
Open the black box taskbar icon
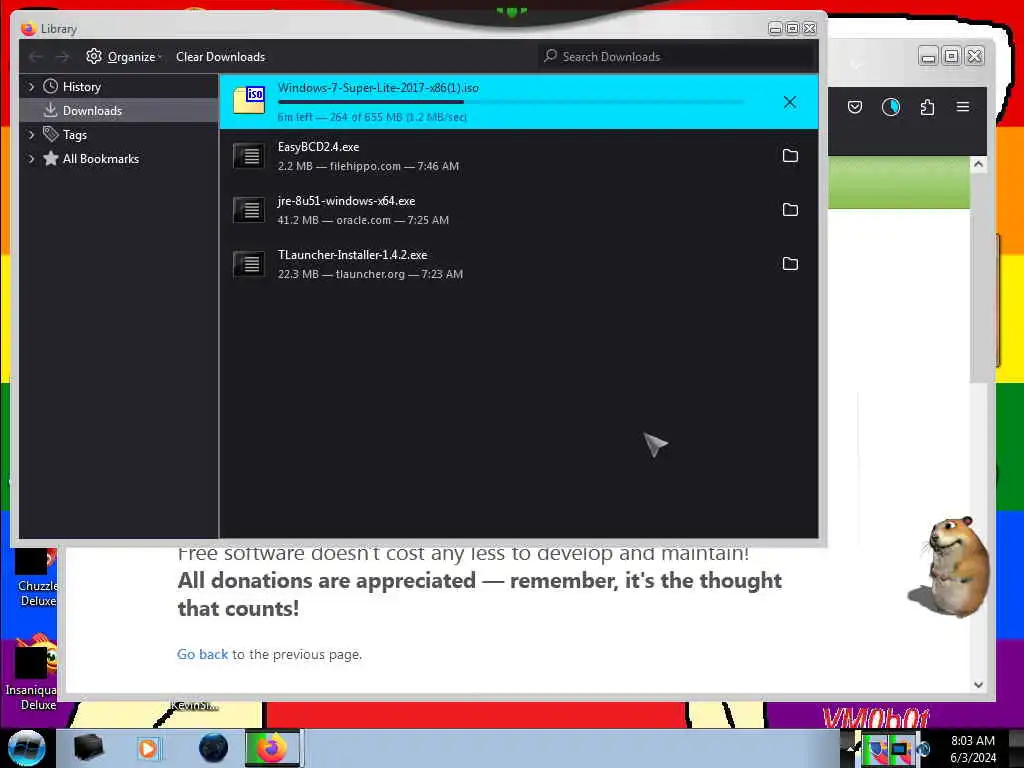point(89,748)
